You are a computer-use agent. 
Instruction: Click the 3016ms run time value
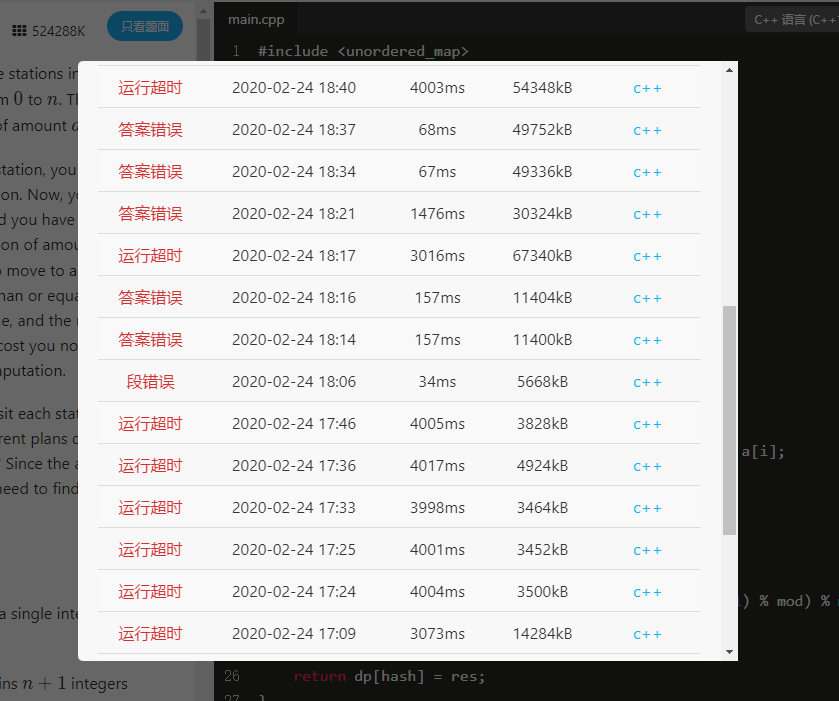[437, 256]
